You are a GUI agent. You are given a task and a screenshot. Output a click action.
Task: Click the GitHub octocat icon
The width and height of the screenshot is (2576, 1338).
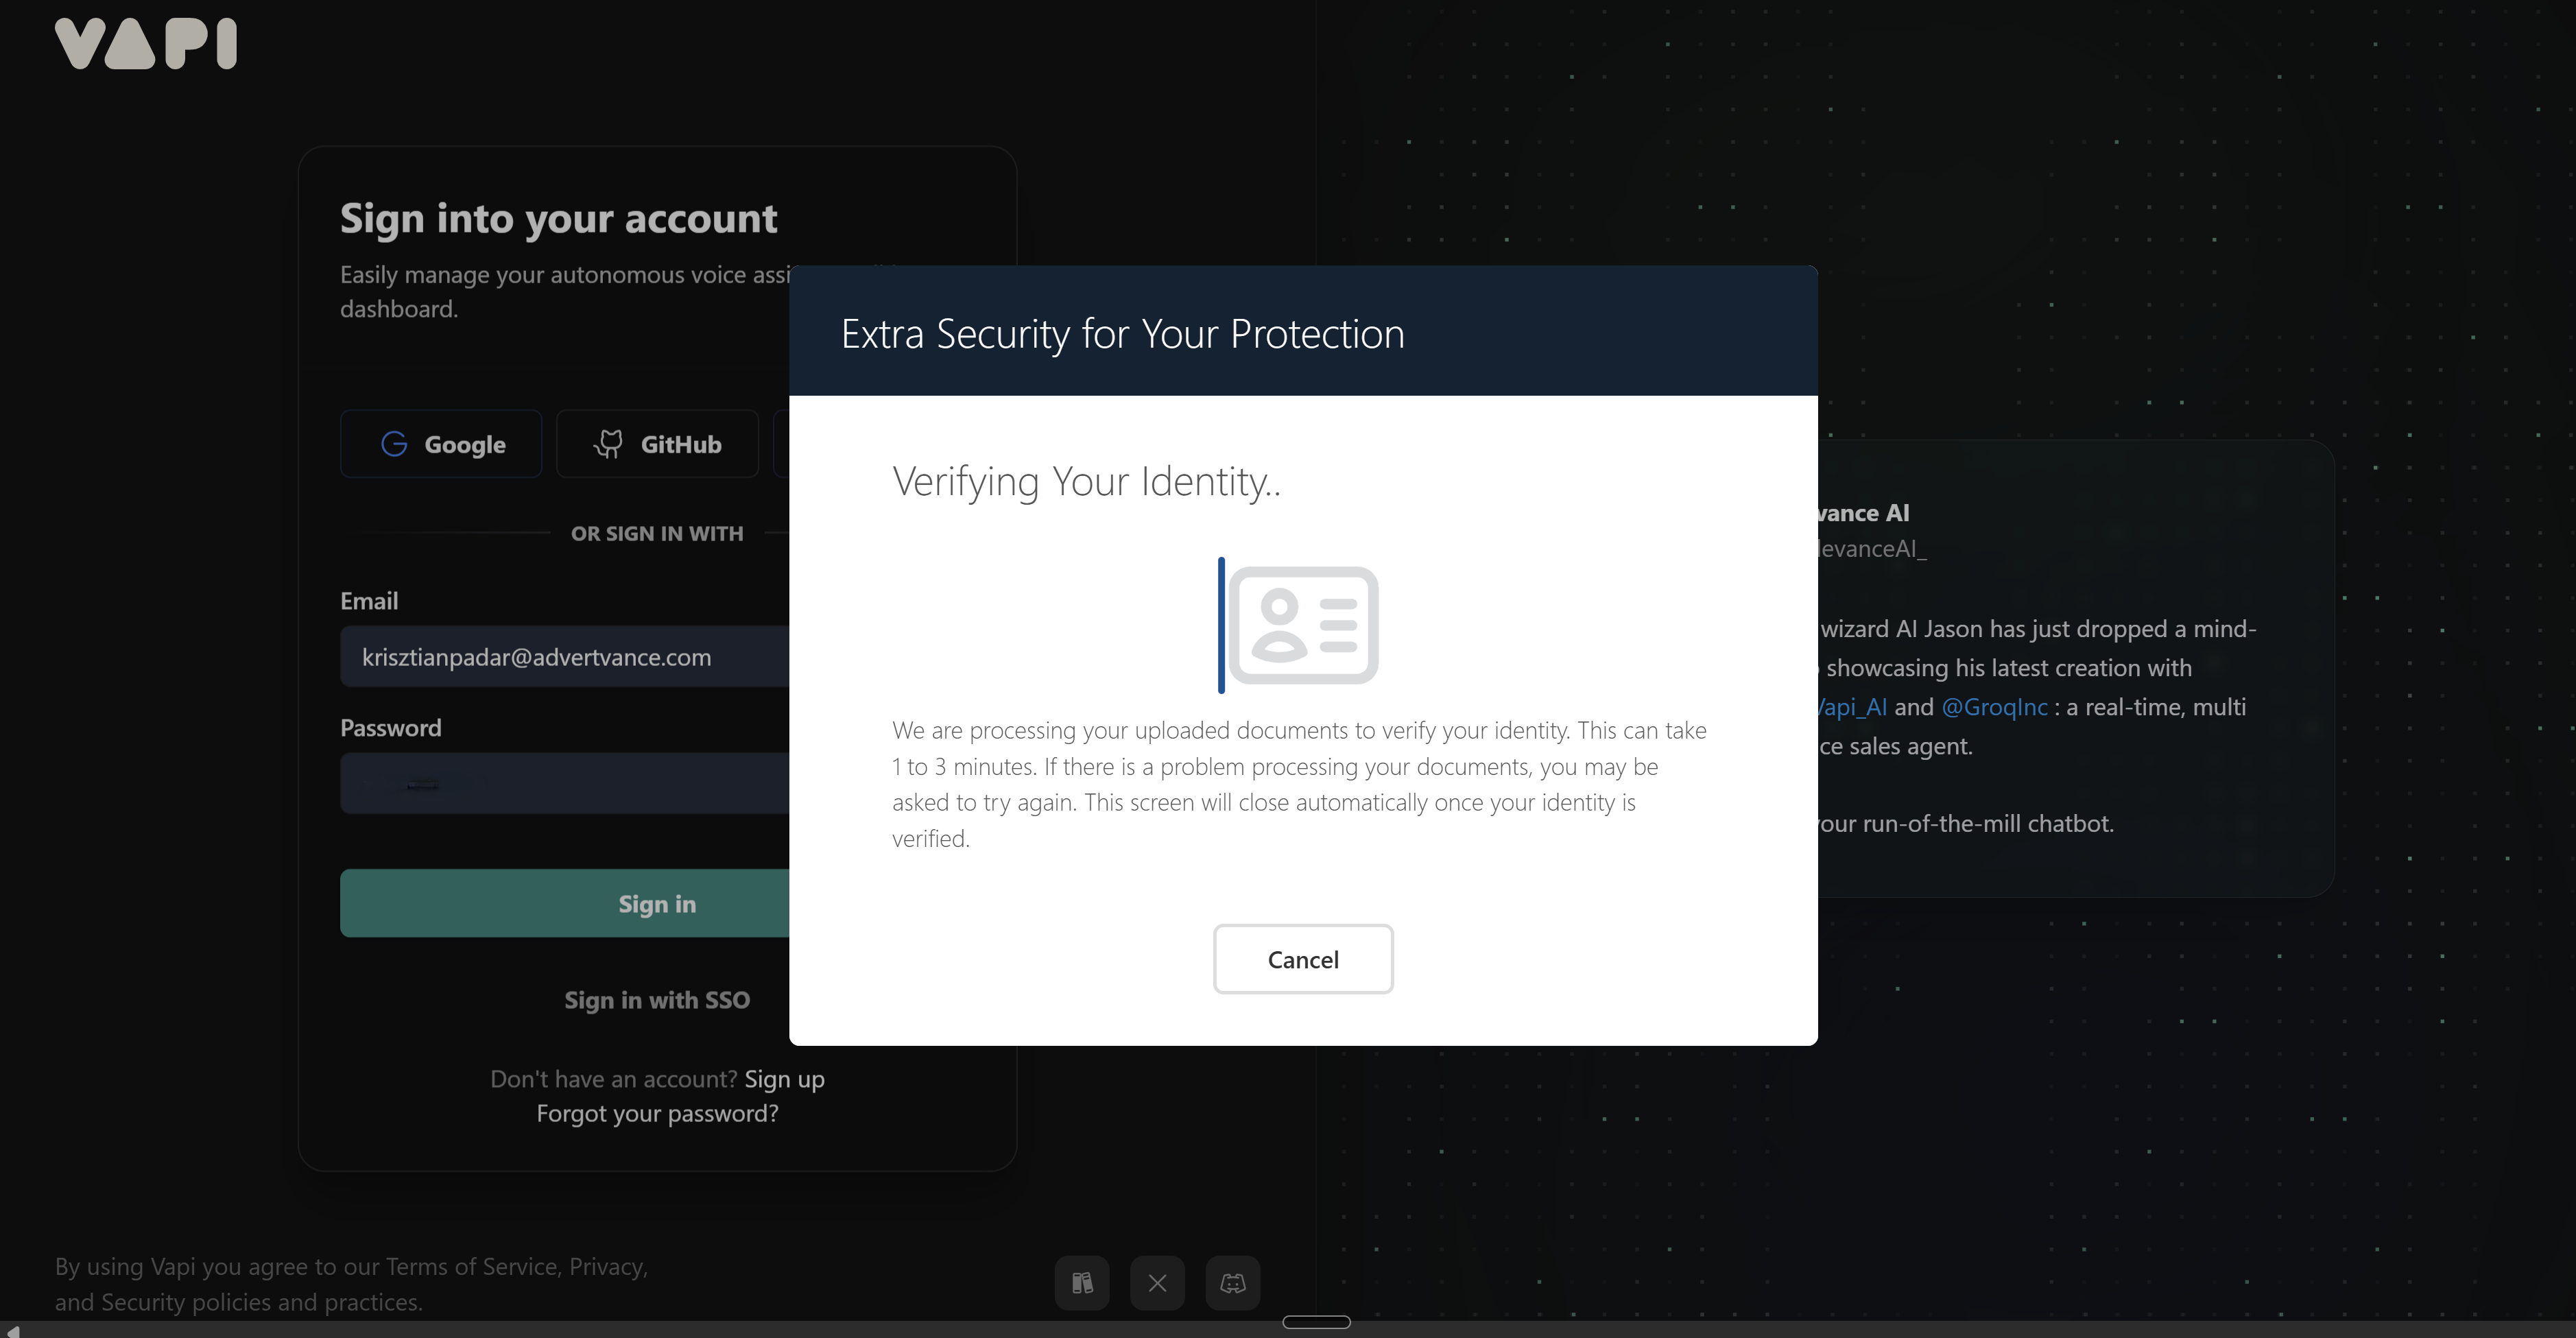point(608,444)
